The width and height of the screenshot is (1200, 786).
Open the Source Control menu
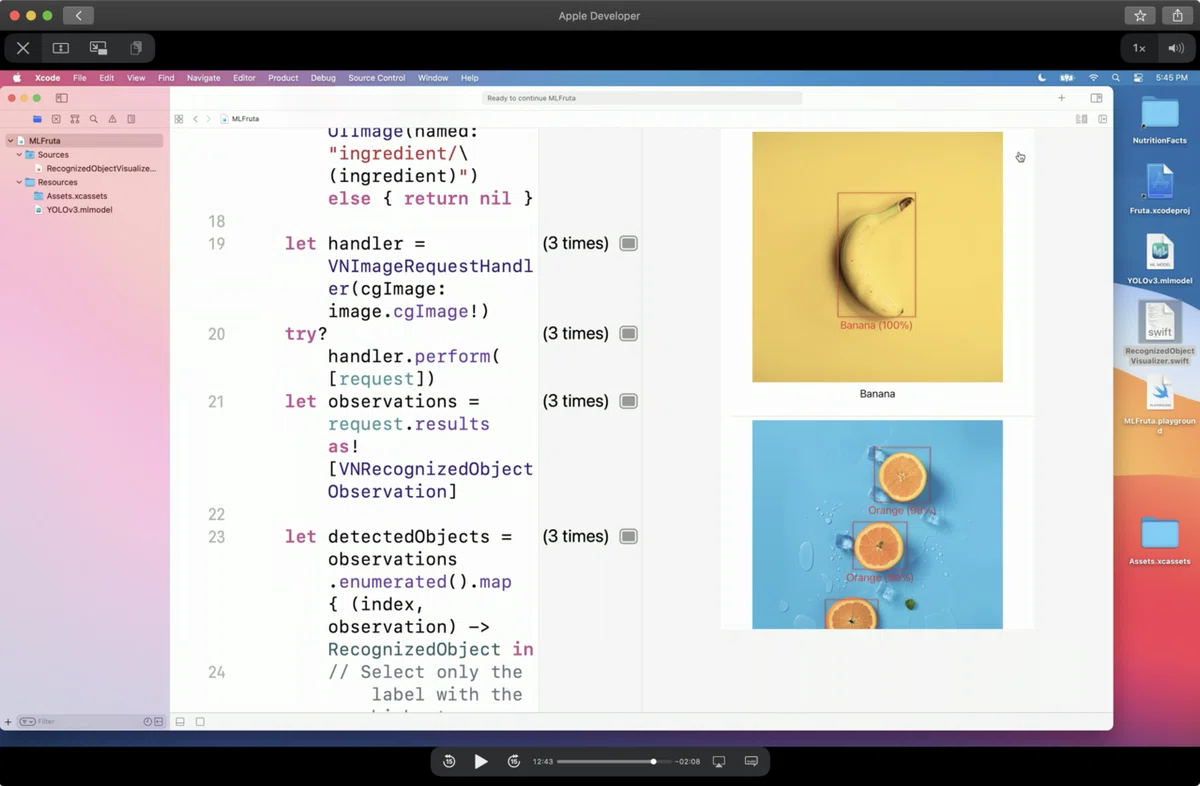coord(377,78)
